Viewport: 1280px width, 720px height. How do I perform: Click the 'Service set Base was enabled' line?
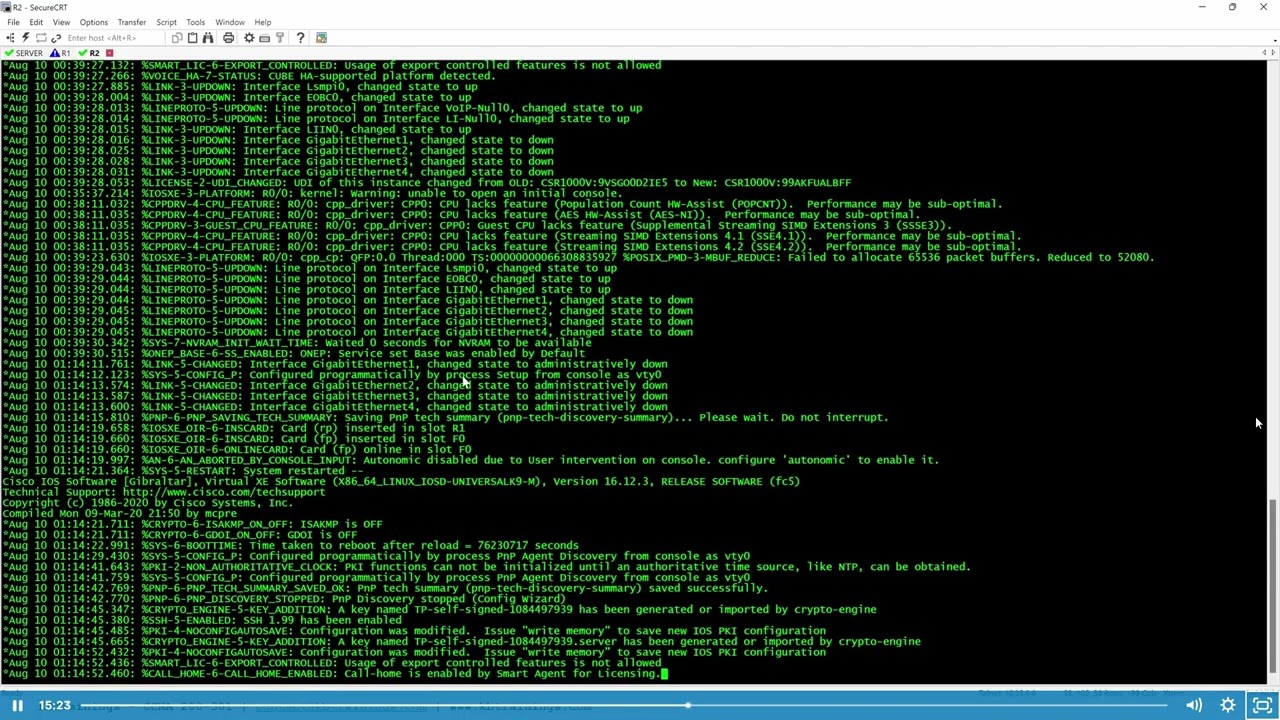(294, 353)
